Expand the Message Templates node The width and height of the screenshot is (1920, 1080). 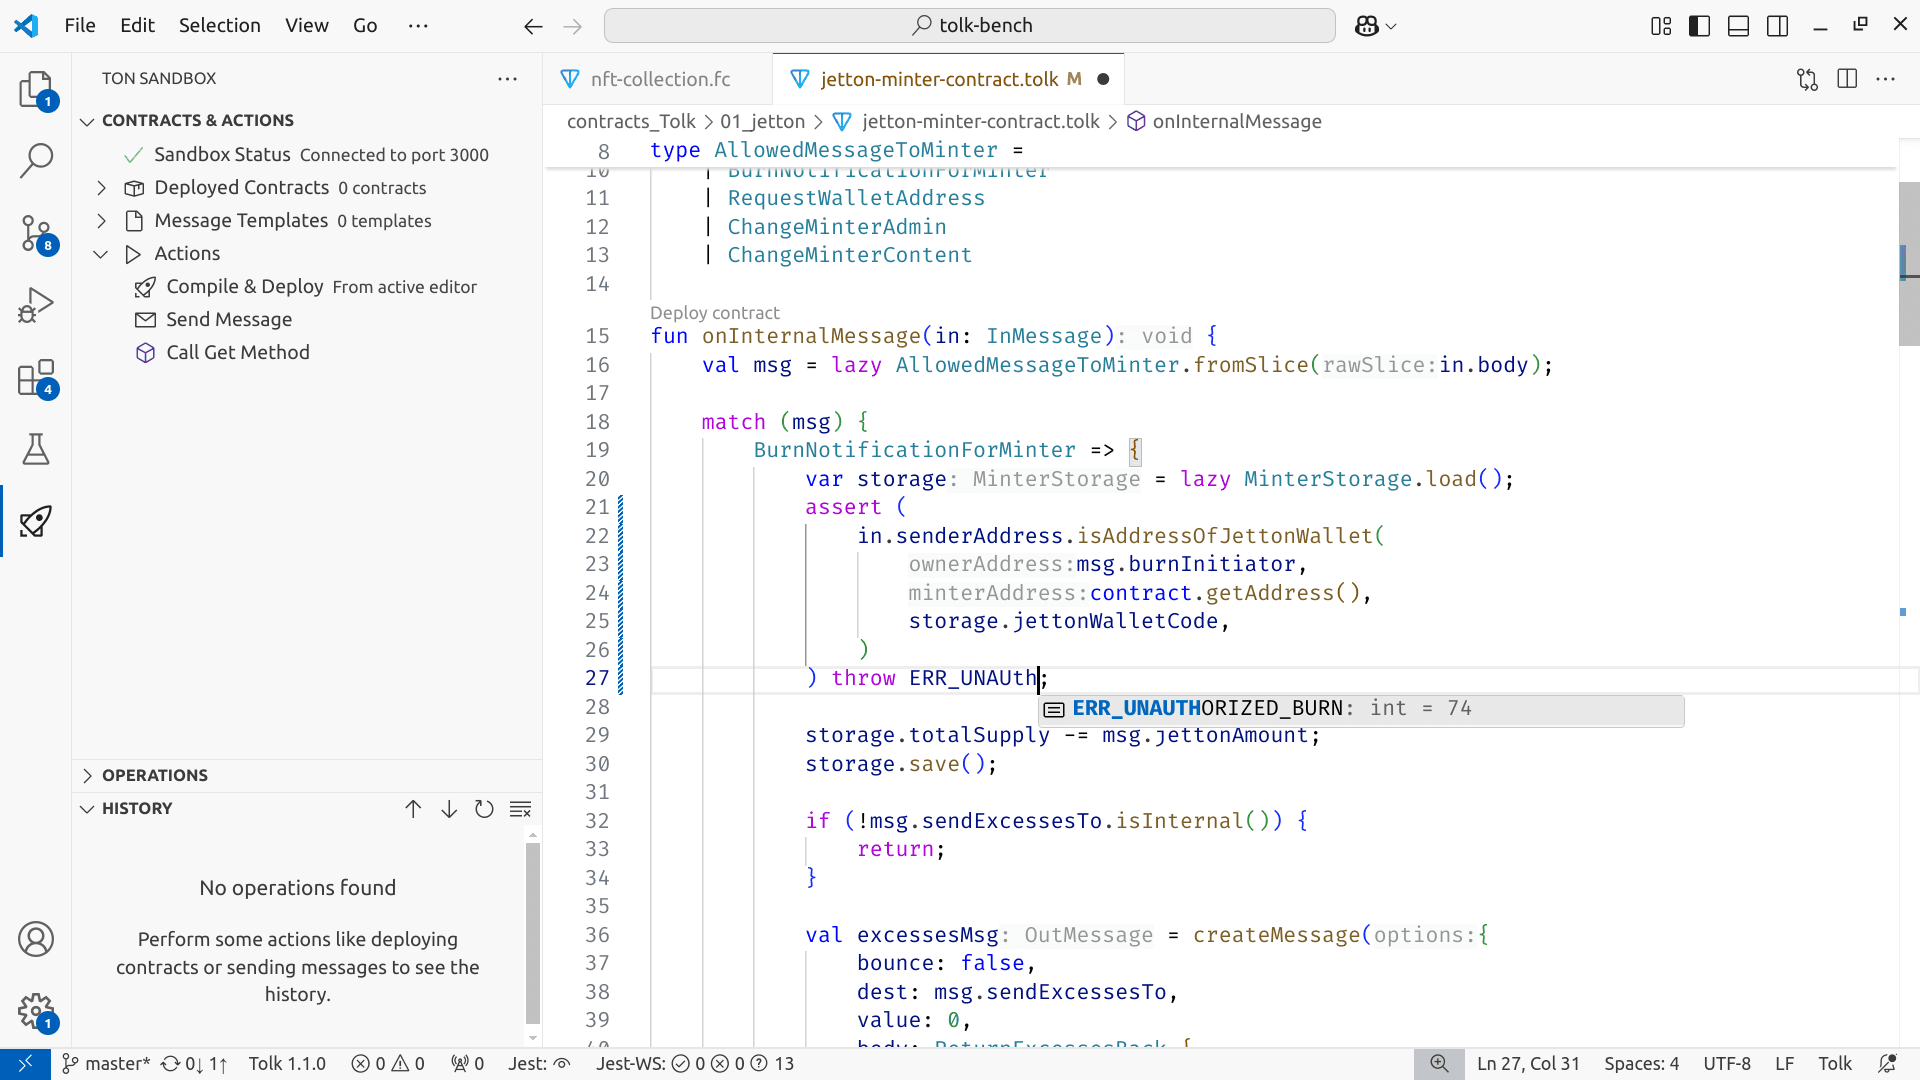pos(101,221)
